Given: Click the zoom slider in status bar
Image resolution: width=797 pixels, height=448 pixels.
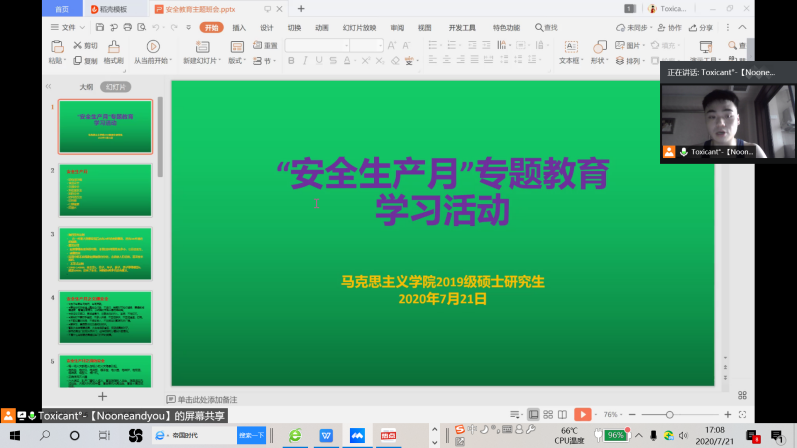Looking at the screenshot, I should pos(672,414).
